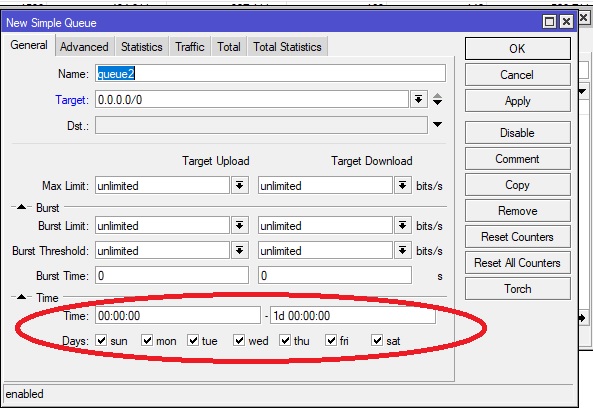Click the Target address field
Screen dimensions: 593x420
(x=252, y=99)
